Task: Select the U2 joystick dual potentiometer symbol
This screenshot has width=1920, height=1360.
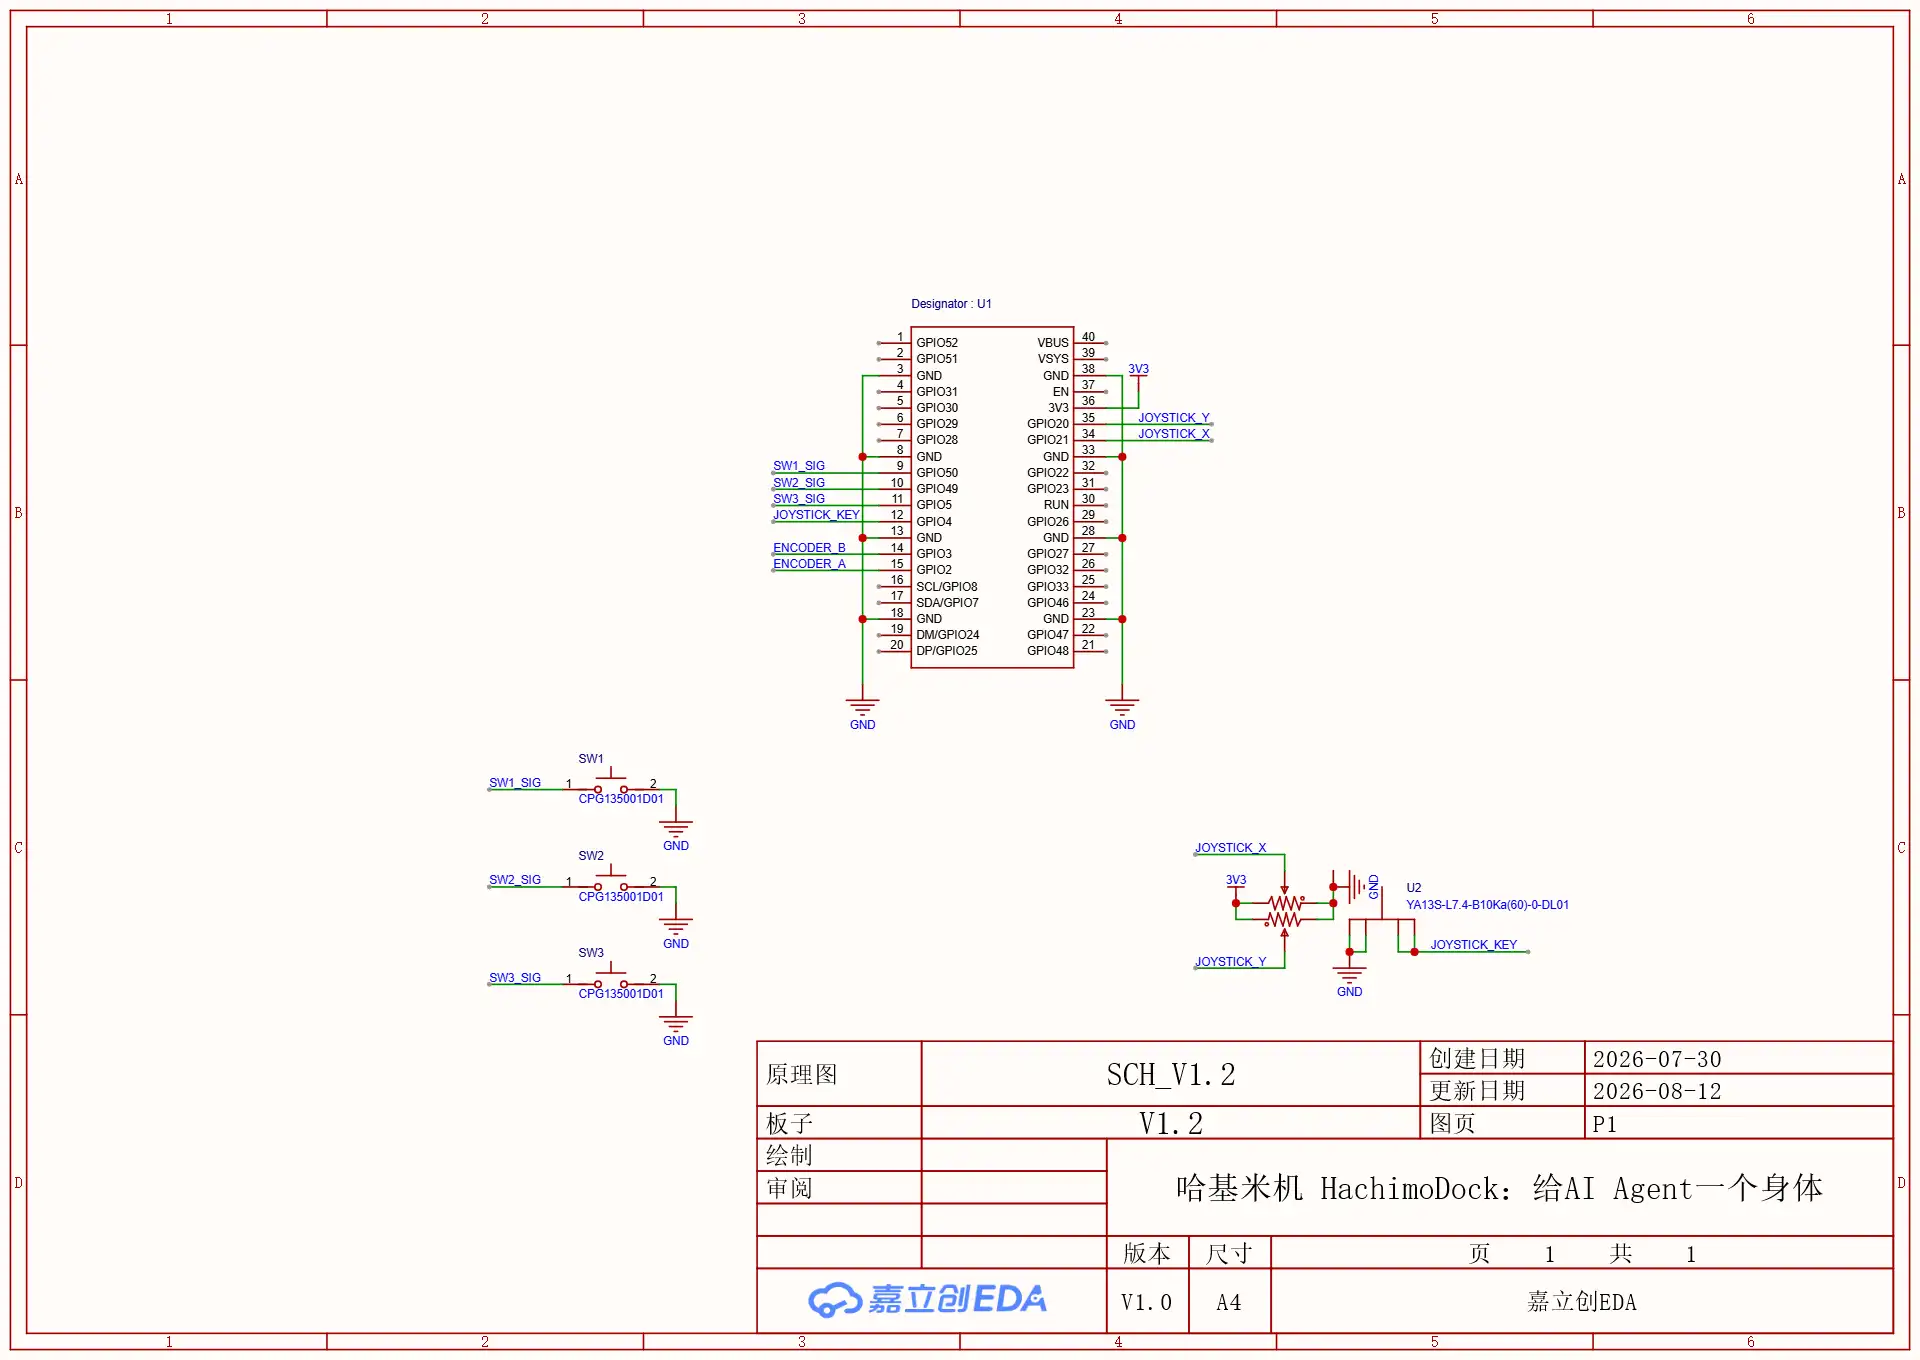Action: coord(1284,911)
